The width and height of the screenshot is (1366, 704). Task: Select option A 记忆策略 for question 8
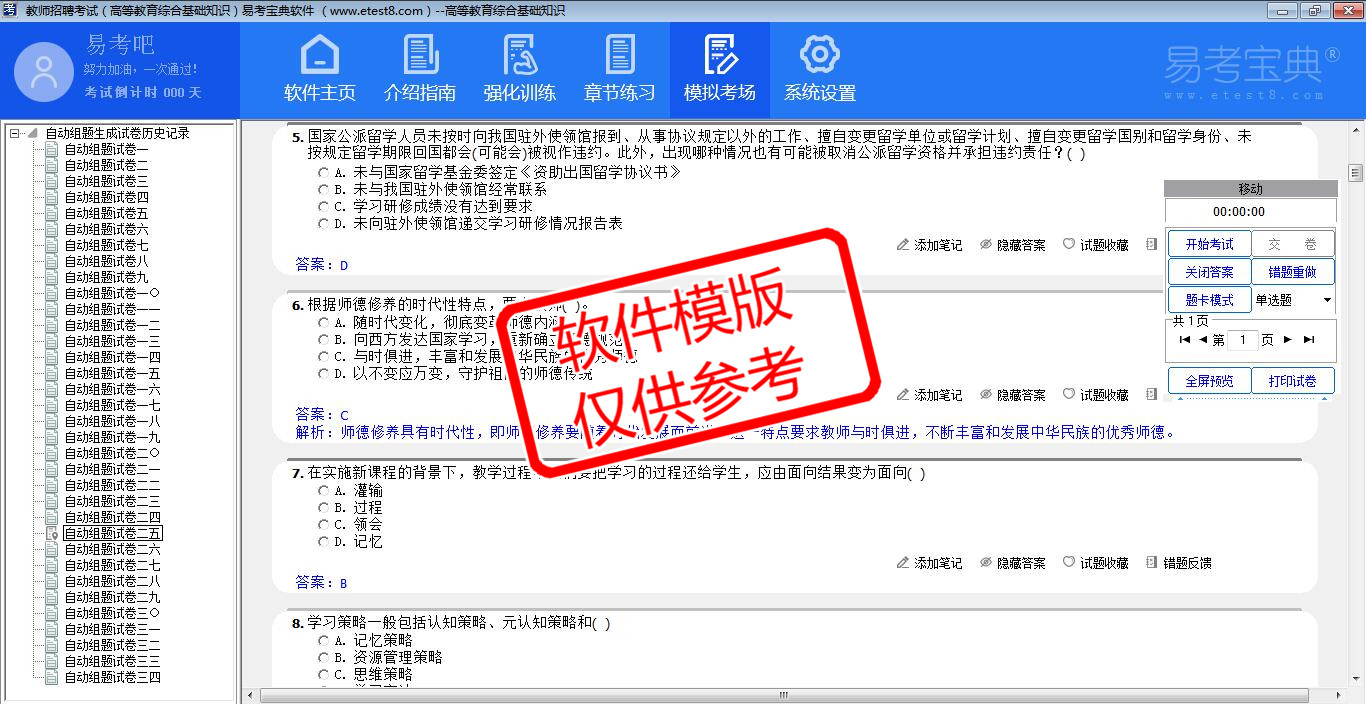pos(323,640)
